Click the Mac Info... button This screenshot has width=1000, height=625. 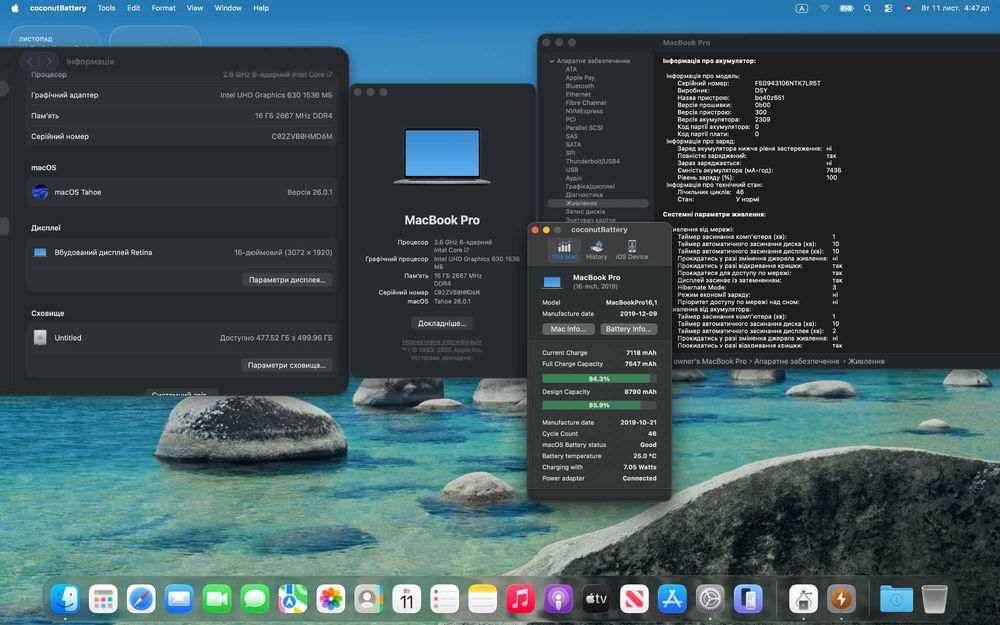(x=568, y=329)
